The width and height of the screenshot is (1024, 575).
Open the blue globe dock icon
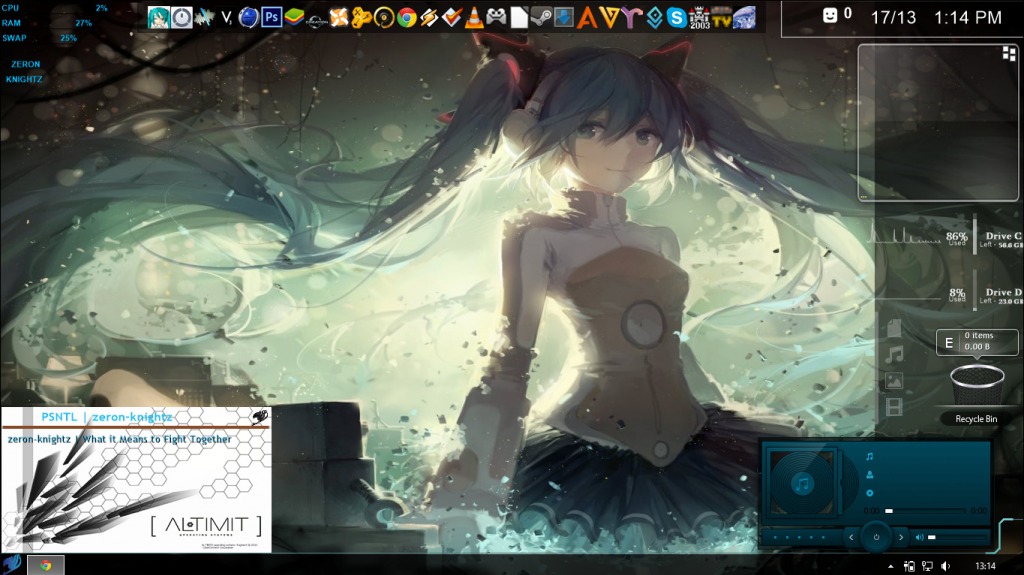click(744, 18)
